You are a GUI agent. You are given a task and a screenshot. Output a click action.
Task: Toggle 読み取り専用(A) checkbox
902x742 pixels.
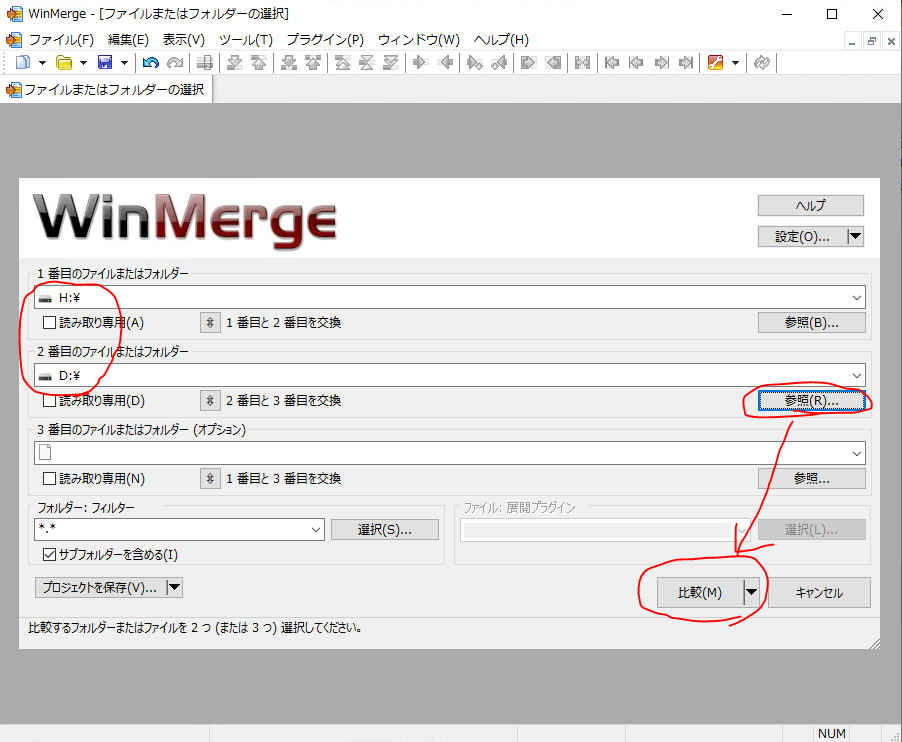click(49, 323)
